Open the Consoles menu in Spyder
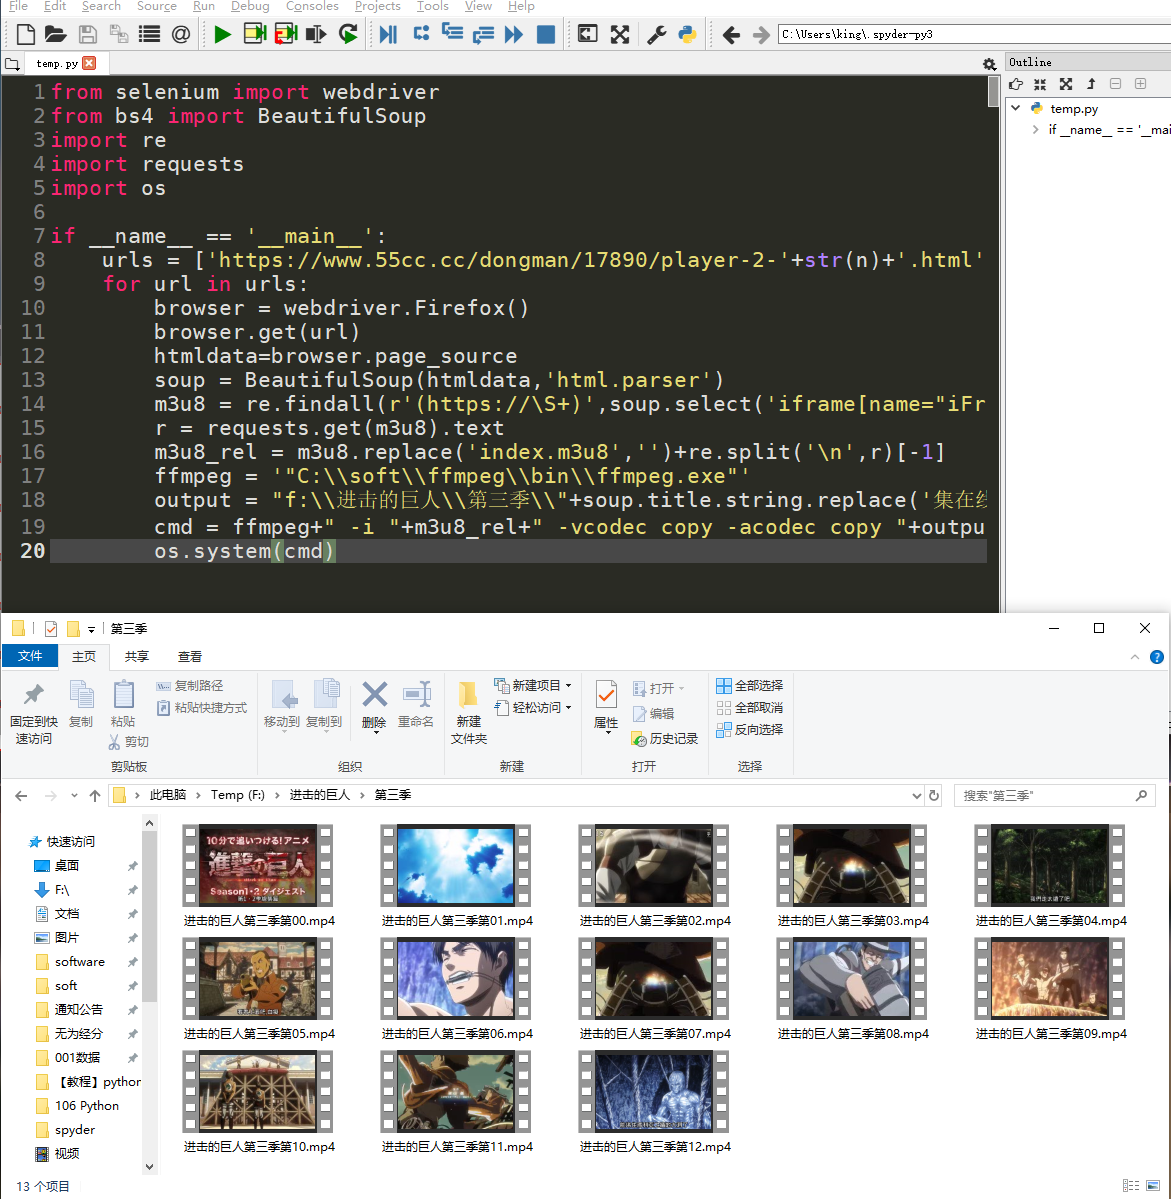 click(312, 6)
